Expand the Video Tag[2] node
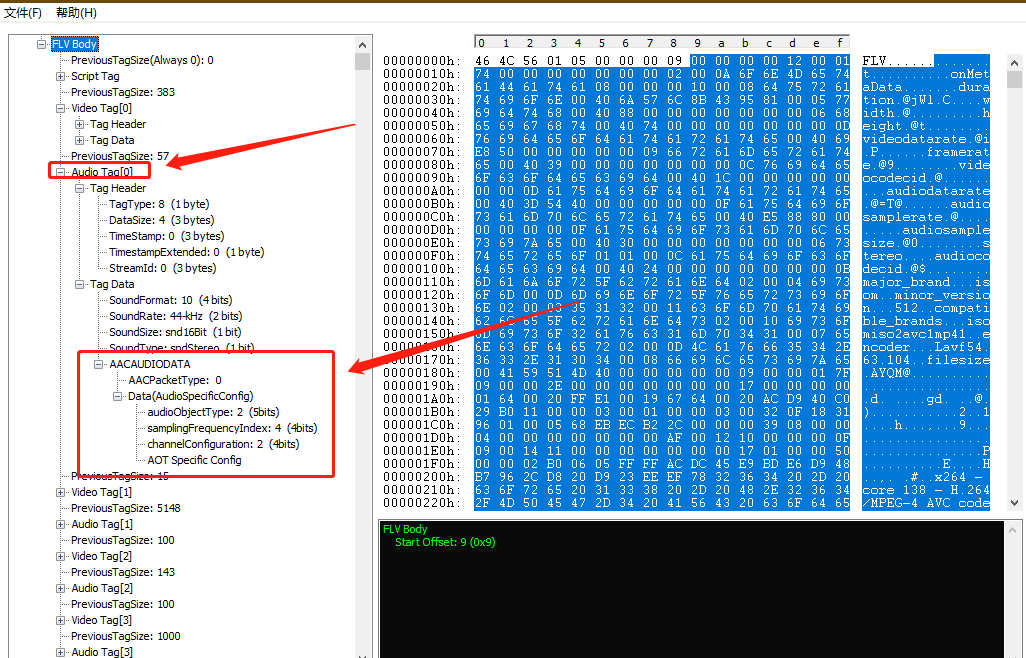 60,557
